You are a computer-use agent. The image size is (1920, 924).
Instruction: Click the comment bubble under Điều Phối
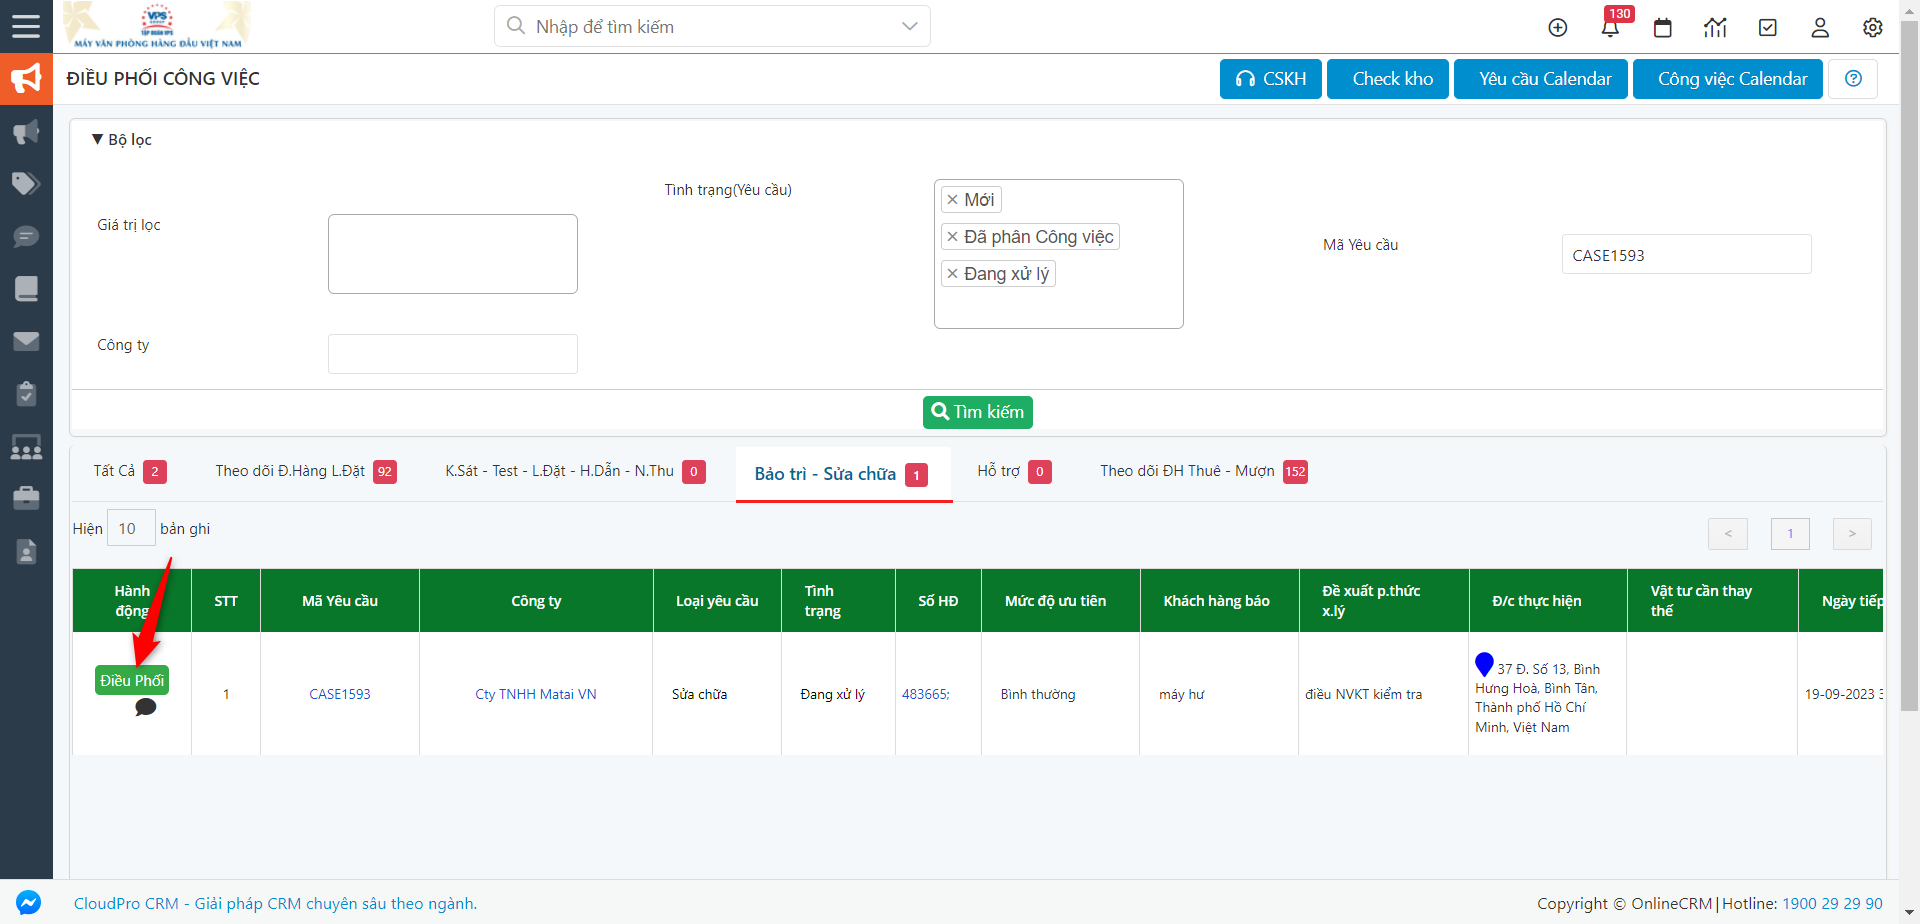145,707
